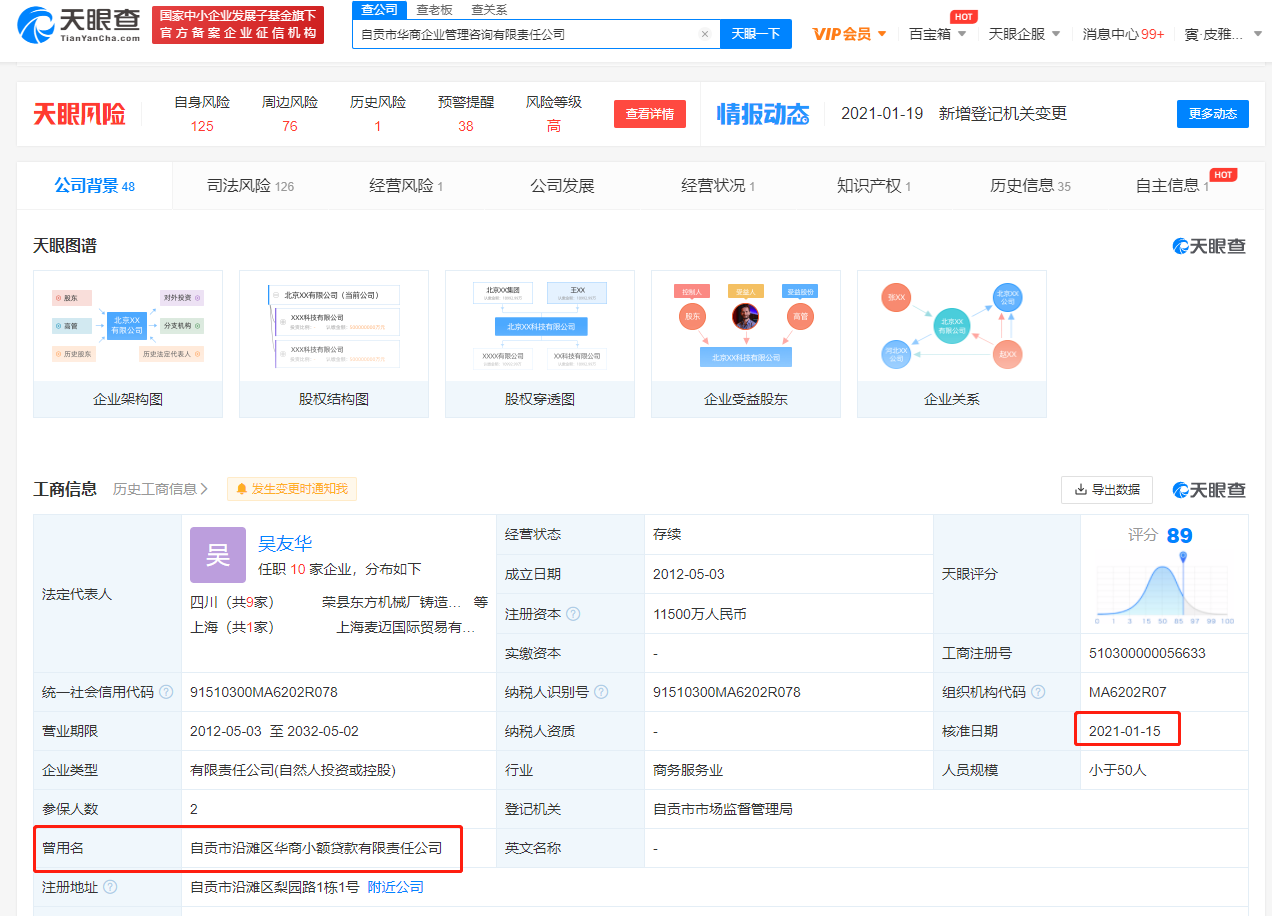The width and height of the screenshot is (1272, 916).
Task: Click the help icon beside 注册资本
Action: [573, 614]
